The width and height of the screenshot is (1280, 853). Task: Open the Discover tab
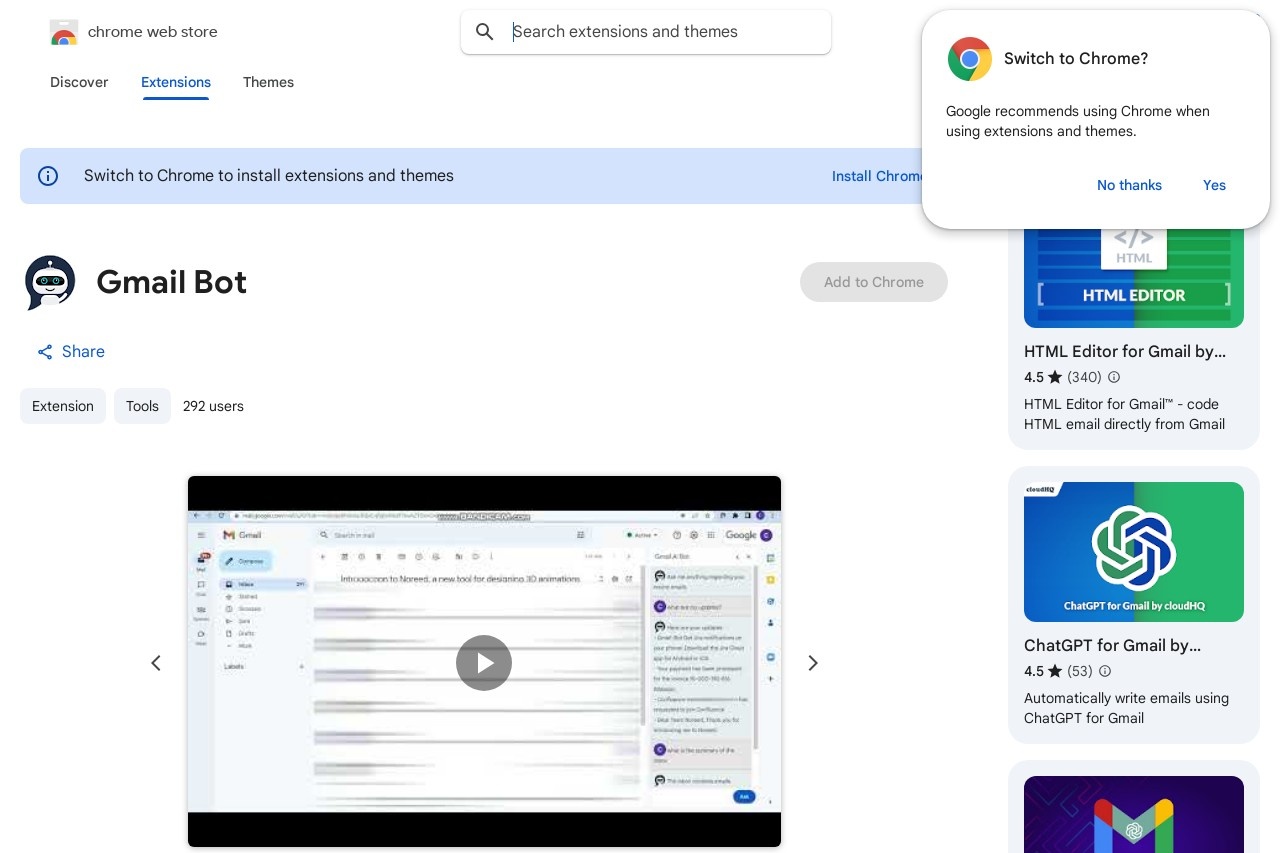click(79, 82)
